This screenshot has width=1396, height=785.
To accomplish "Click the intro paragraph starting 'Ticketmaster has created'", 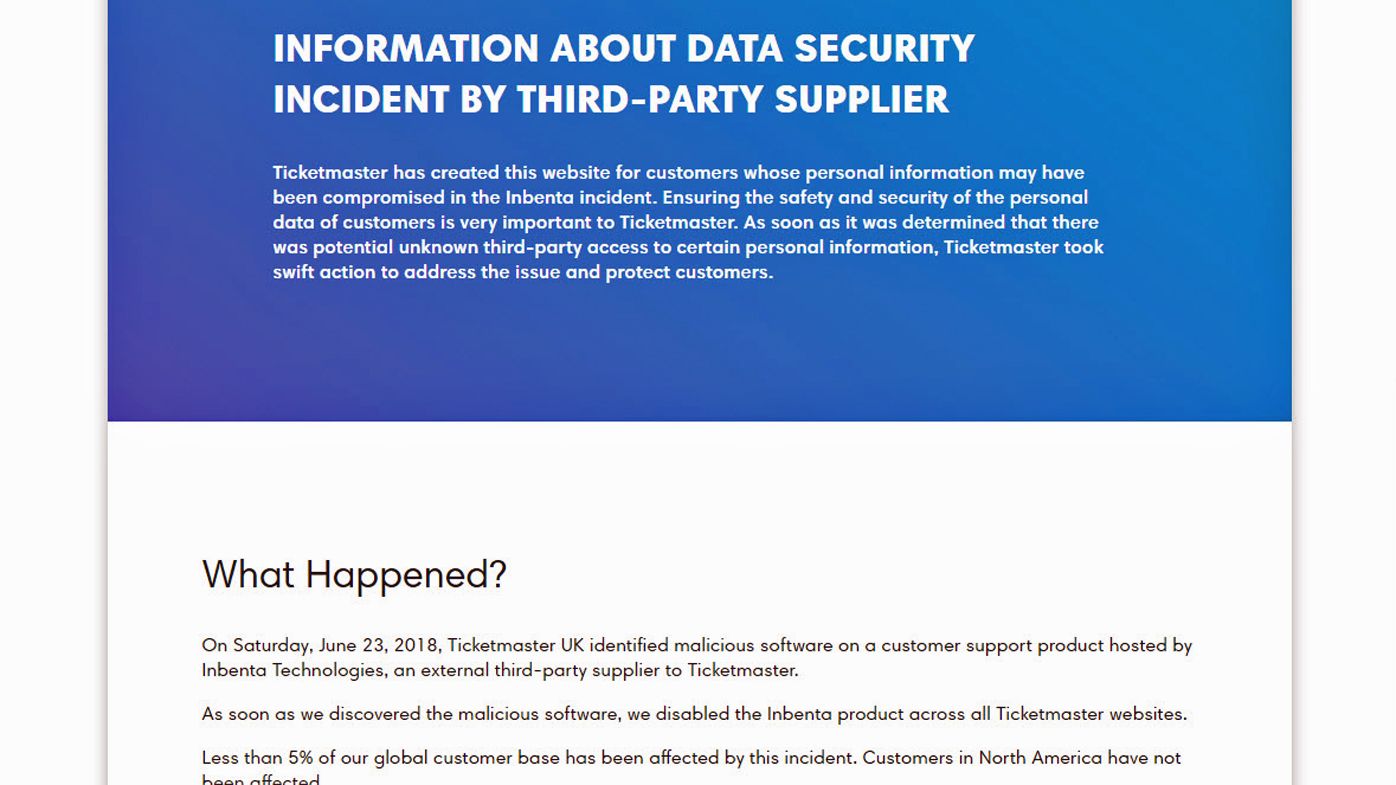I will [x=688, y=222].
